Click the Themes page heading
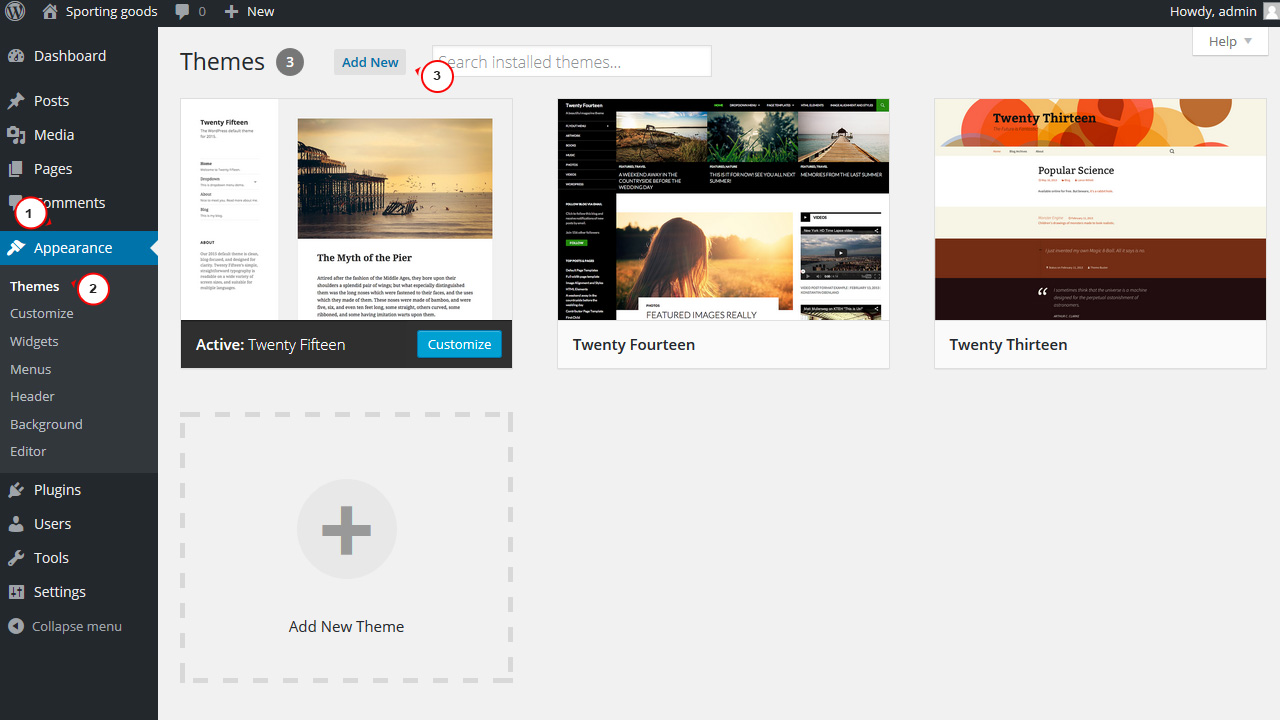Viewport: 1280px width, 720px height. tap(222, 62)
